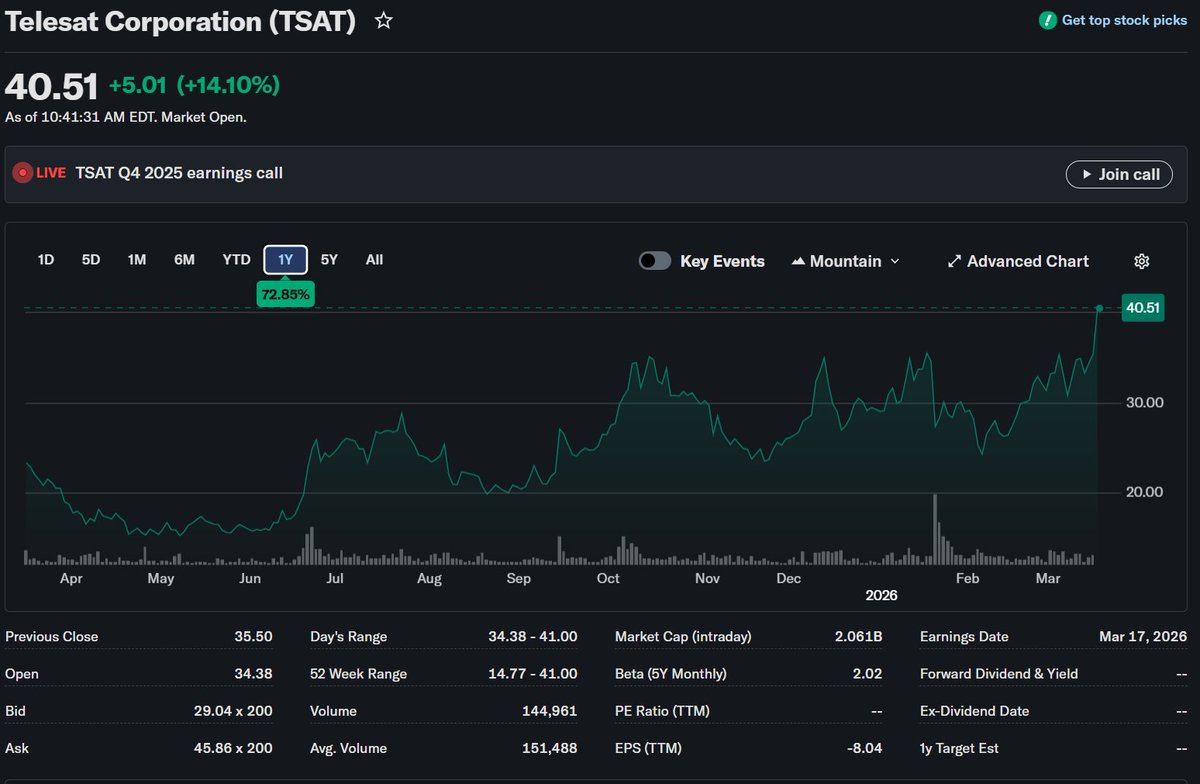Click the Open value 34.38
This screenshot has height=784, width=1200.
point(253,674)
